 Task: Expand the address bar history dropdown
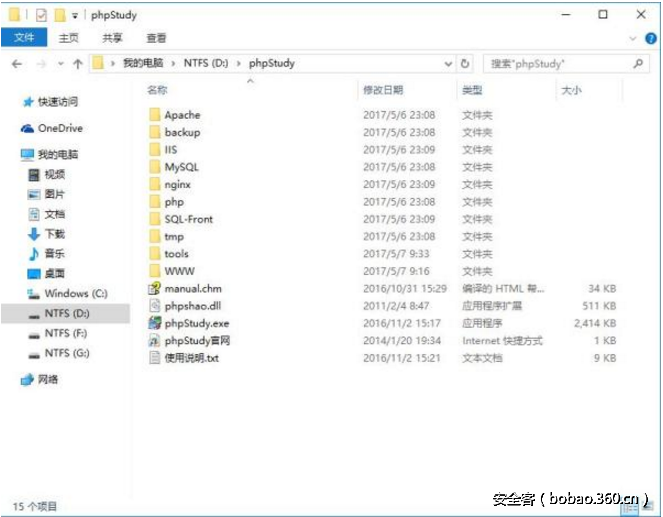point(448,64)
